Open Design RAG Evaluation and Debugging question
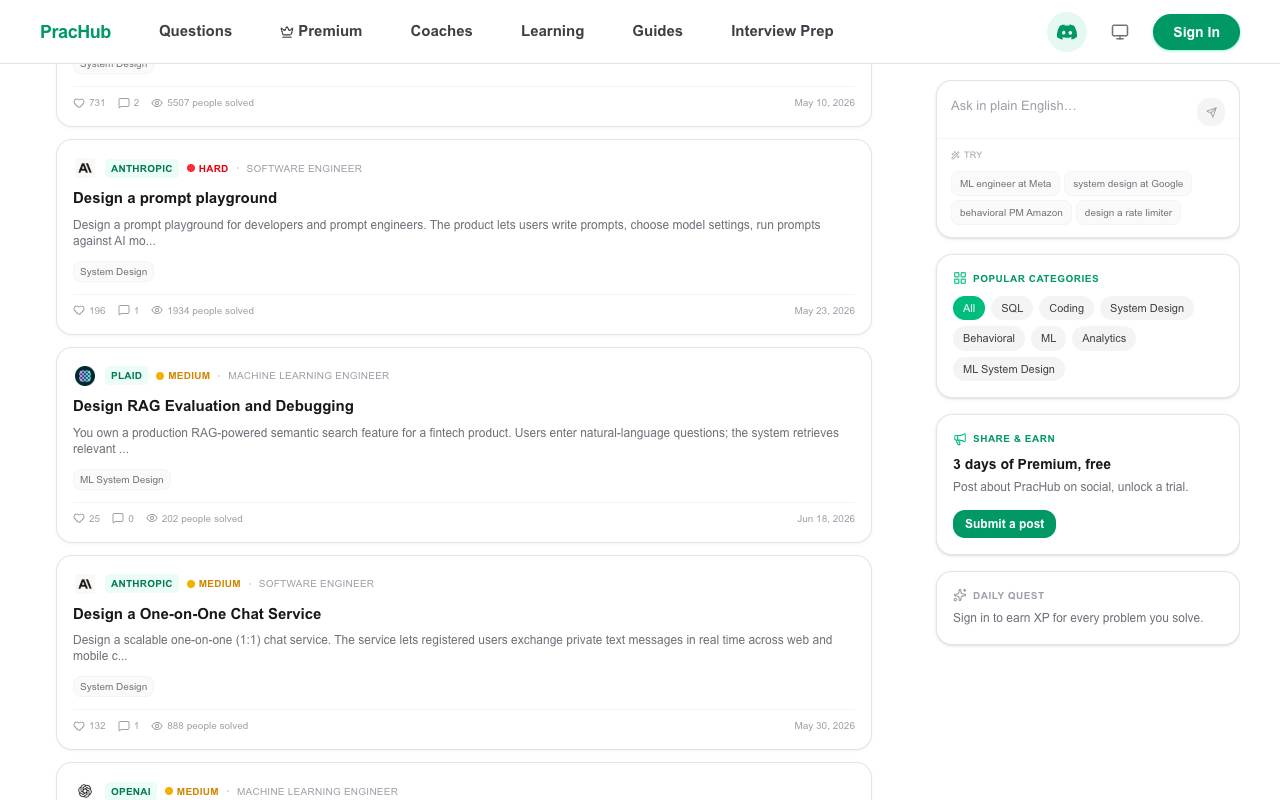This screenshot has width=1280, height=800. point(213,406)
